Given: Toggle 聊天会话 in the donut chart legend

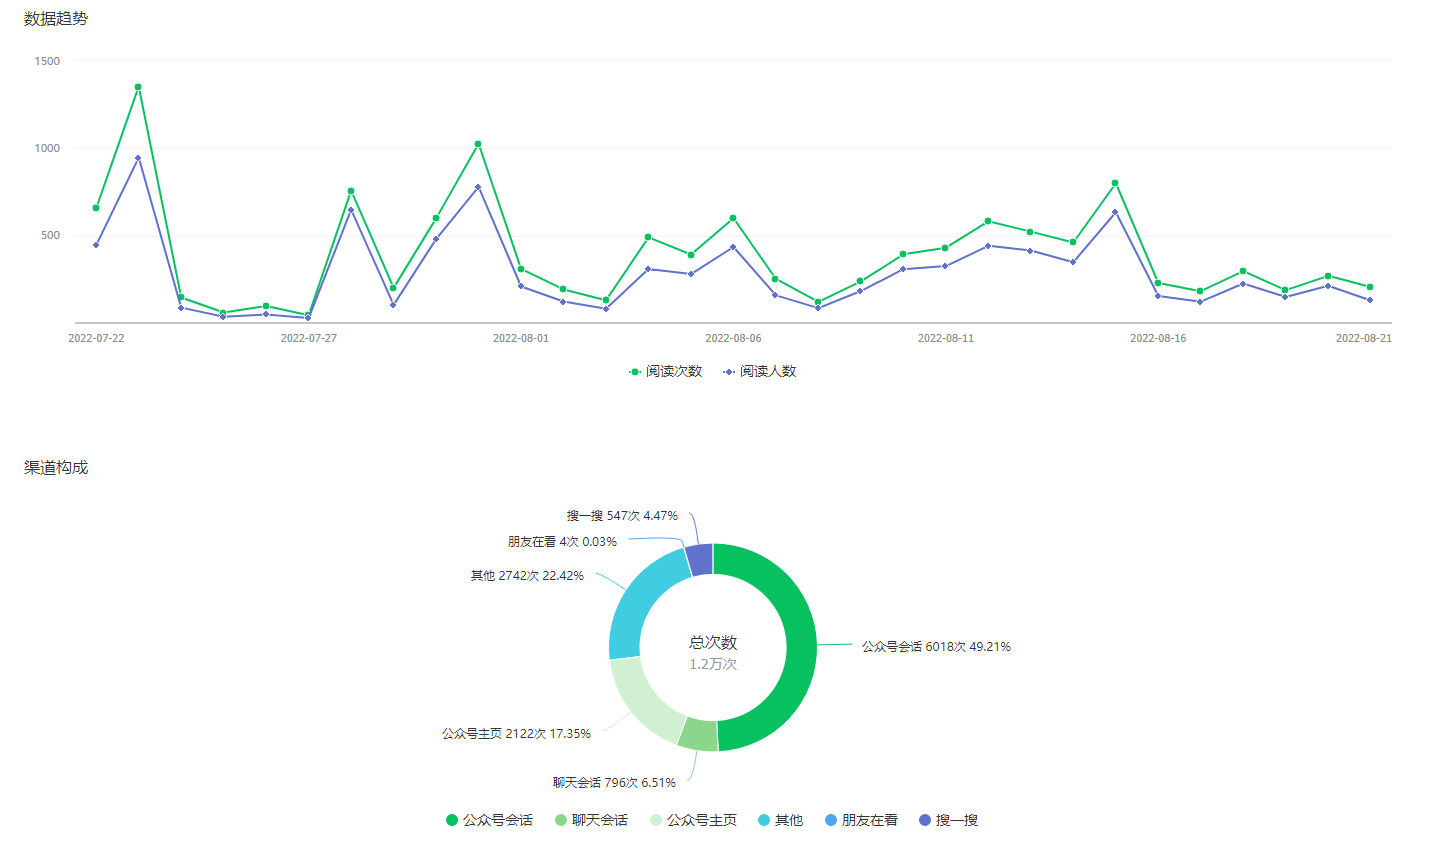Looking at the screenshot, I should point(591,820).
